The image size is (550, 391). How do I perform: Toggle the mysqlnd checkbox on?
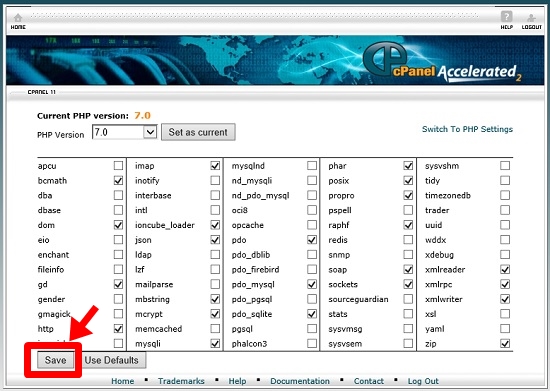(x=312, y=166)
